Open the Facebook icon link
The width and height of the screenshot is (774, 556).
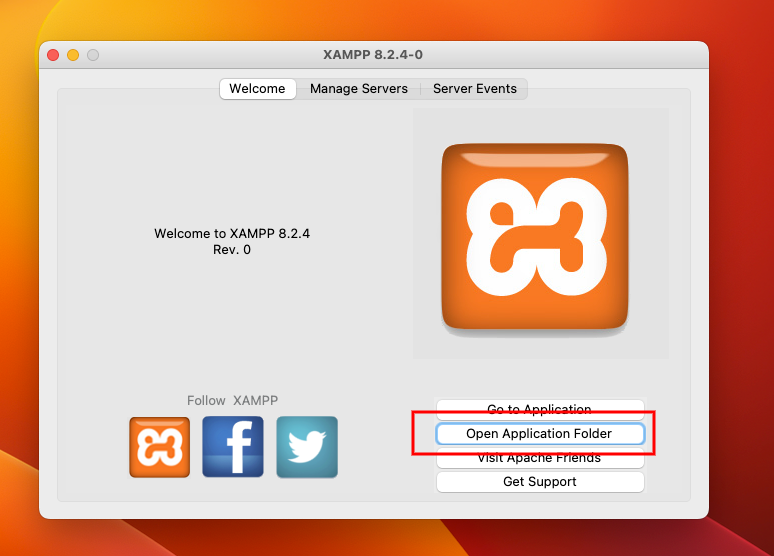[233, 447]
